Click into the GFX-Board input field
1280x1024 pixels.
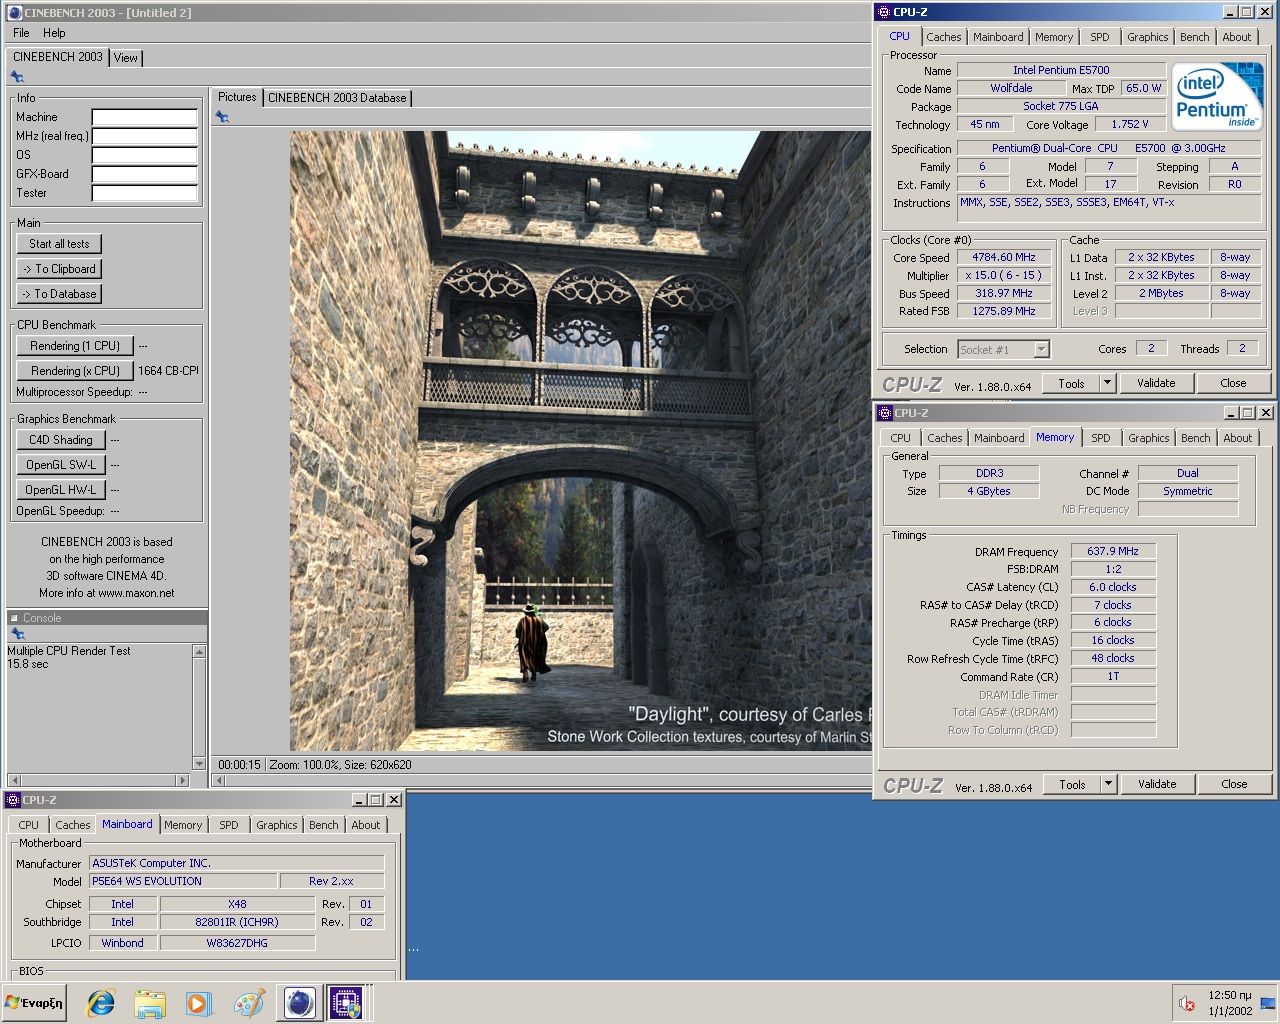[144, 174]
